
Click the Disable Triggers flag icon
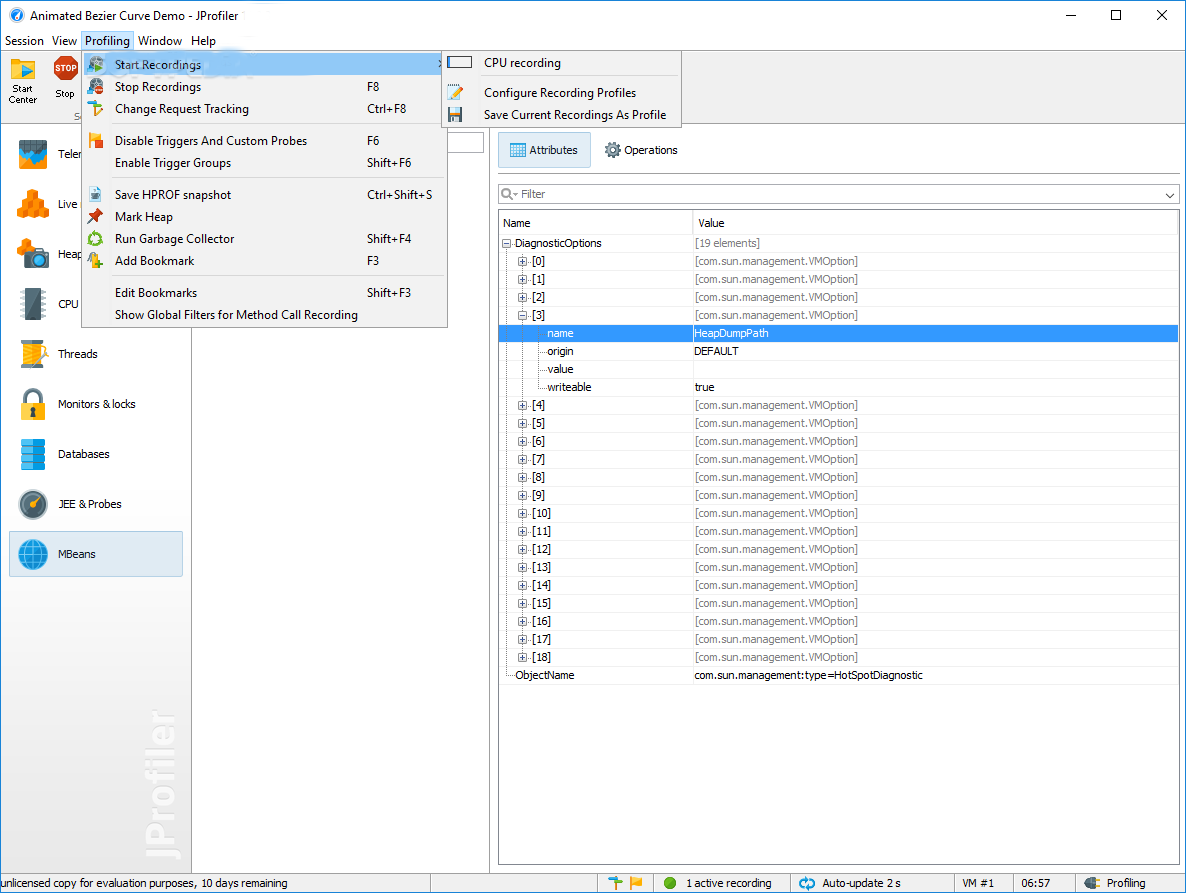(95, 140)
